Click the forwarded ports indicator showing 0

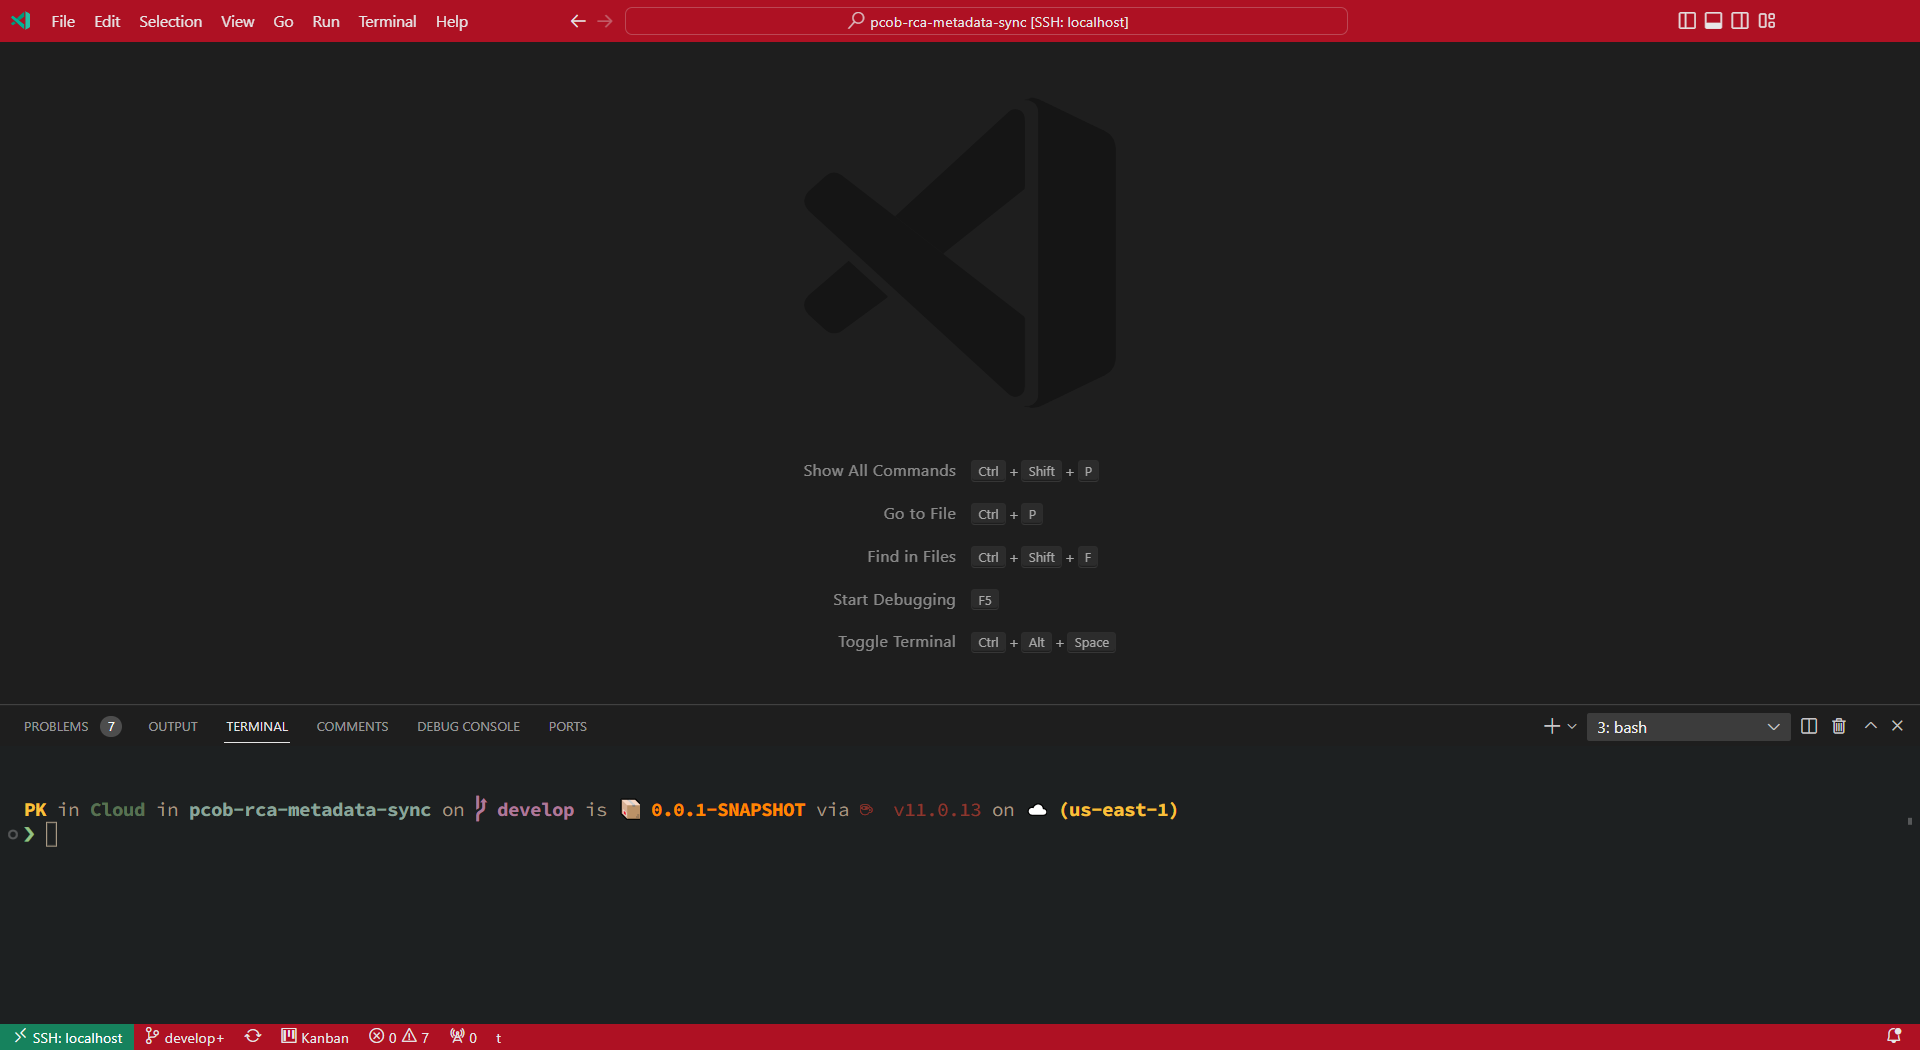click(x=463, y=1037)
